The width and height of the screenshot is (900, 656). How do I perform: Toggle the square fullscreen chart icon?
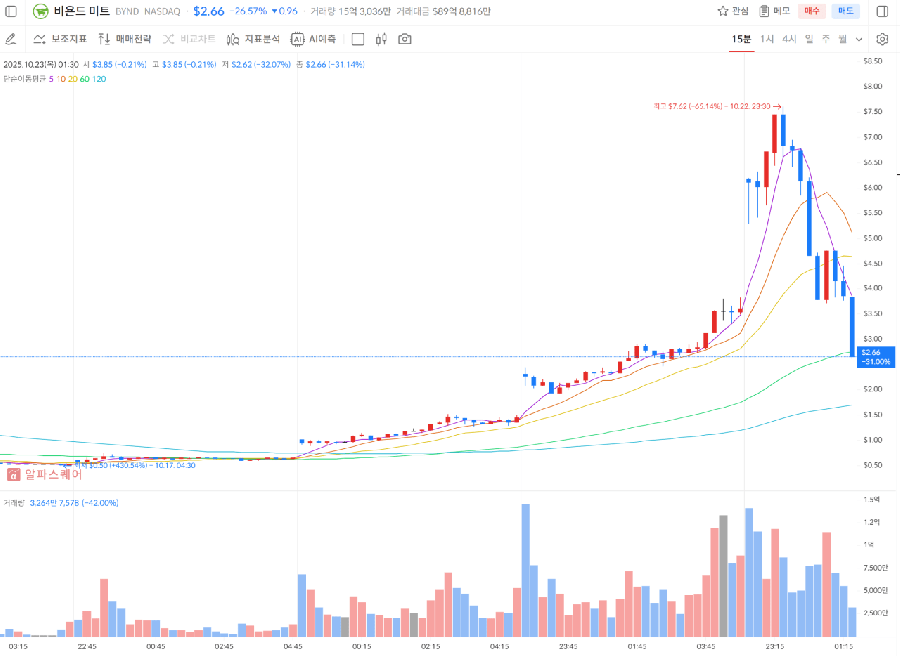(x=357, y=39)
